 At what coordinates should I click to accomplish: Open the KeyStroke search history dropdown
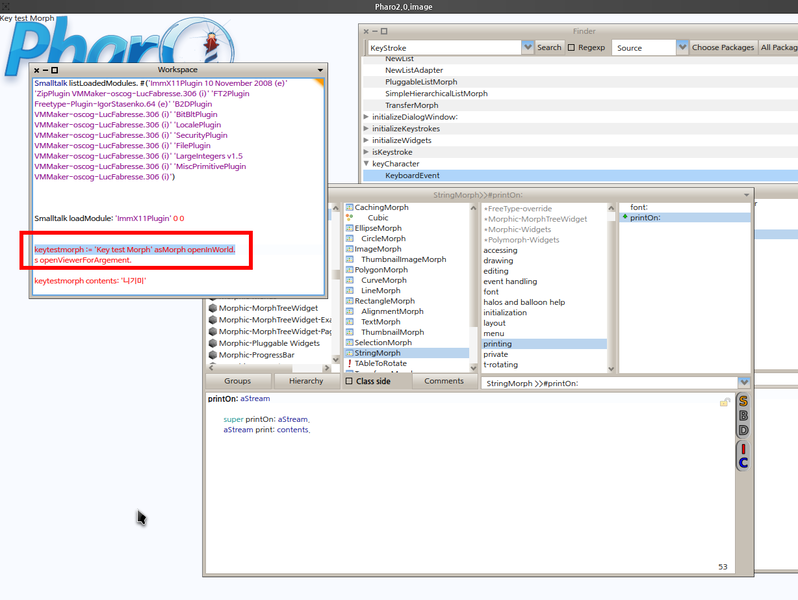pos(527,47)
